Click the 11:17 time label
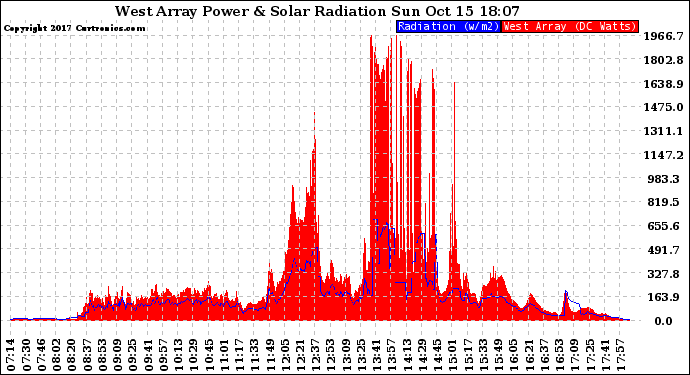 (239, 355)
